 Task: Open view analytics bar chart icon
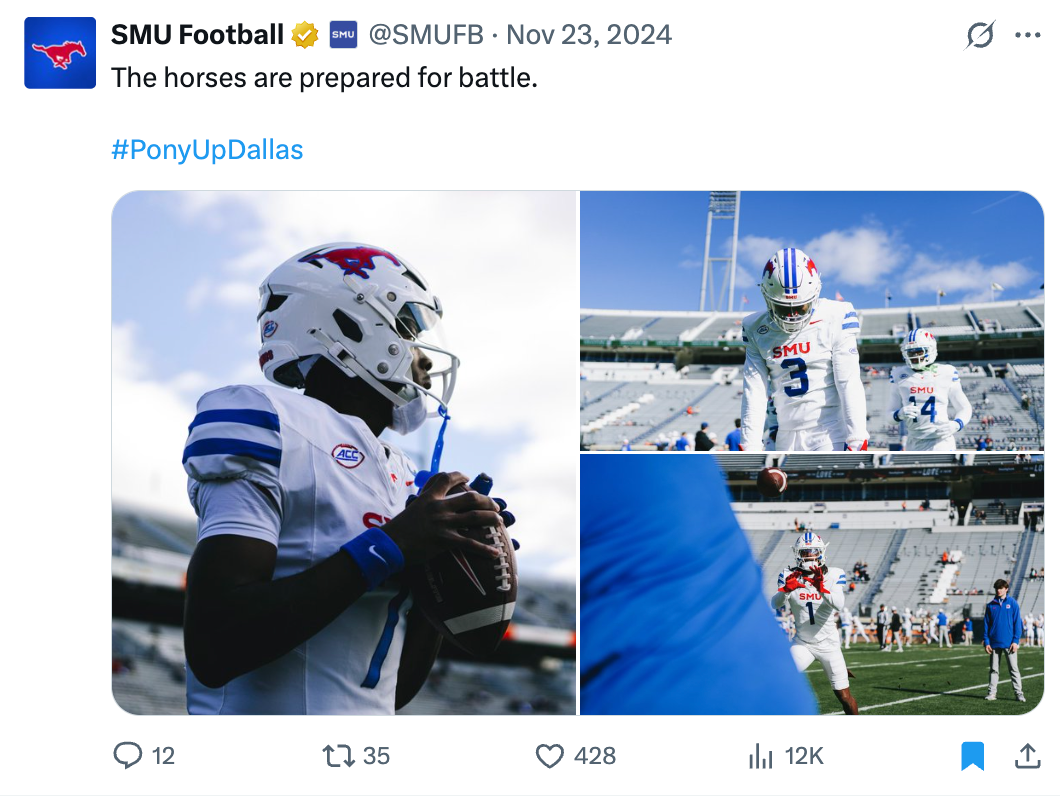(x=762, y=755)
